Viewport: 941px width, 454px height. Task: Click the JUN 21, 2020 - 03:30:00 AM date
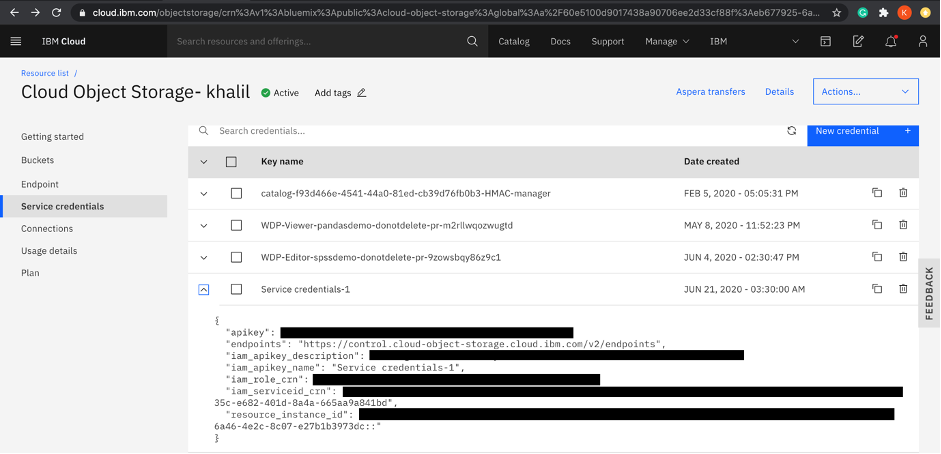(x=744, y=289)
